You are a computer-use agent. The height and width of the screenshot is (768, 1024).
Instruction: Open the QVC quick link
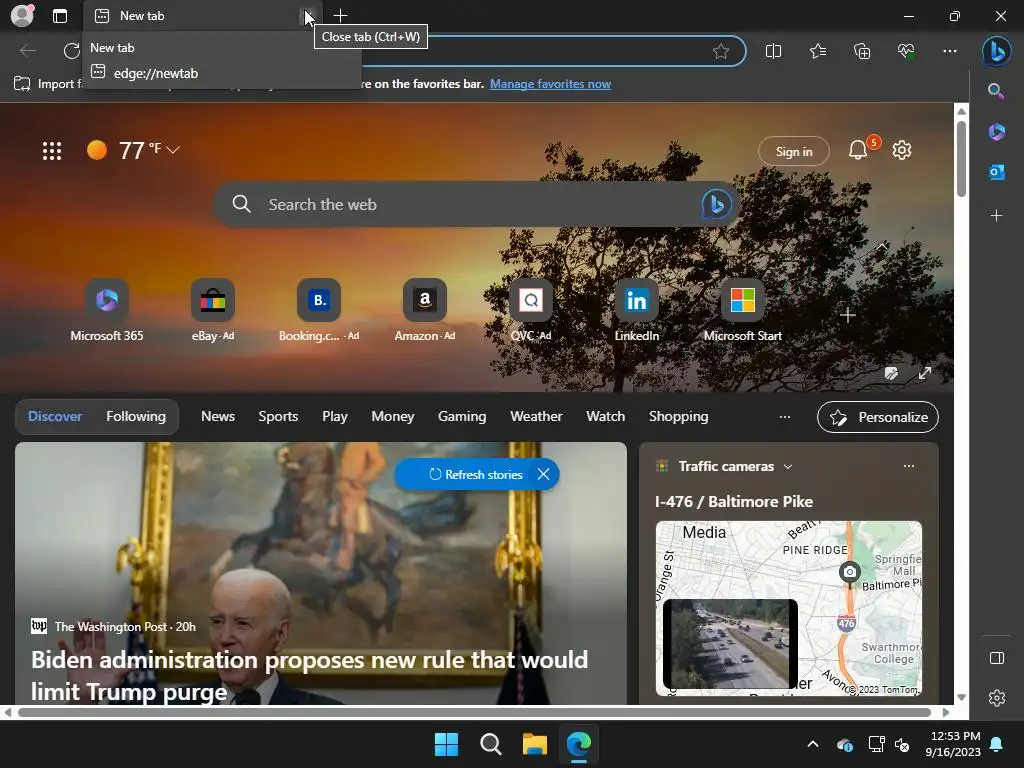point(531,311)
